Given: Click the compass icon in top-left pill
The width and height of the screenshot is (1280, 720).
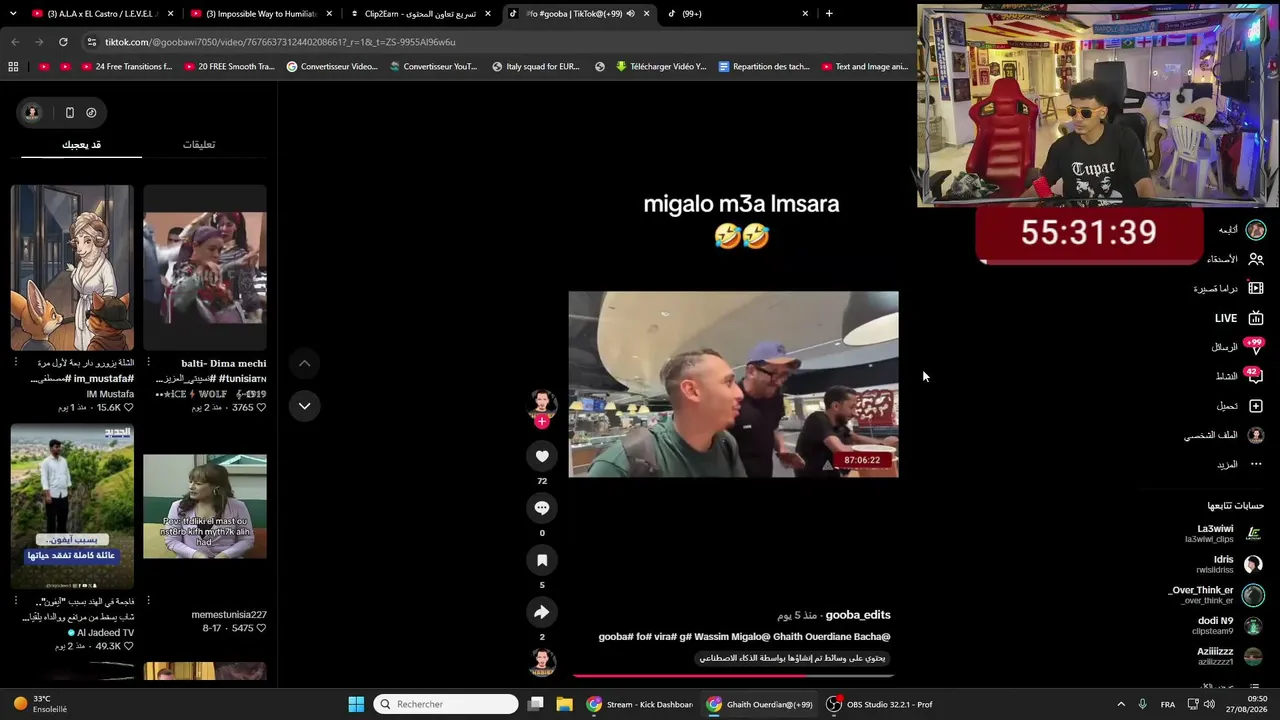Looking at the screenshot, I should [91, 113].
